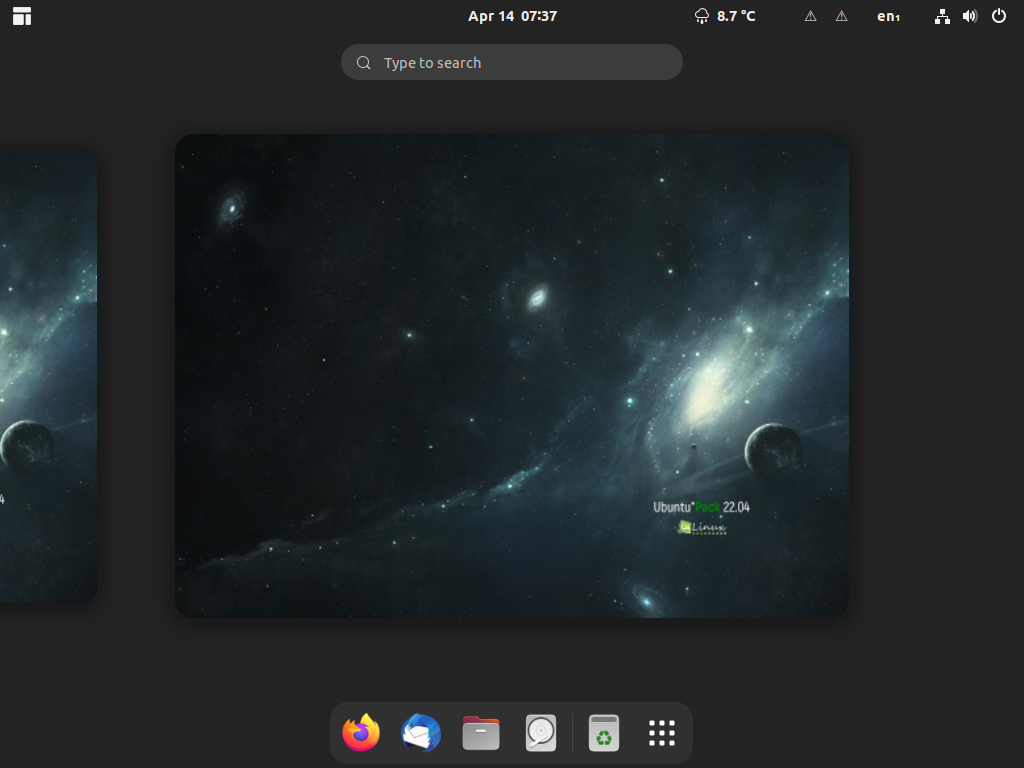This screenshot has width=1024, height=768.
Task: Click the Type to search field
Action: tap(512, 62)
